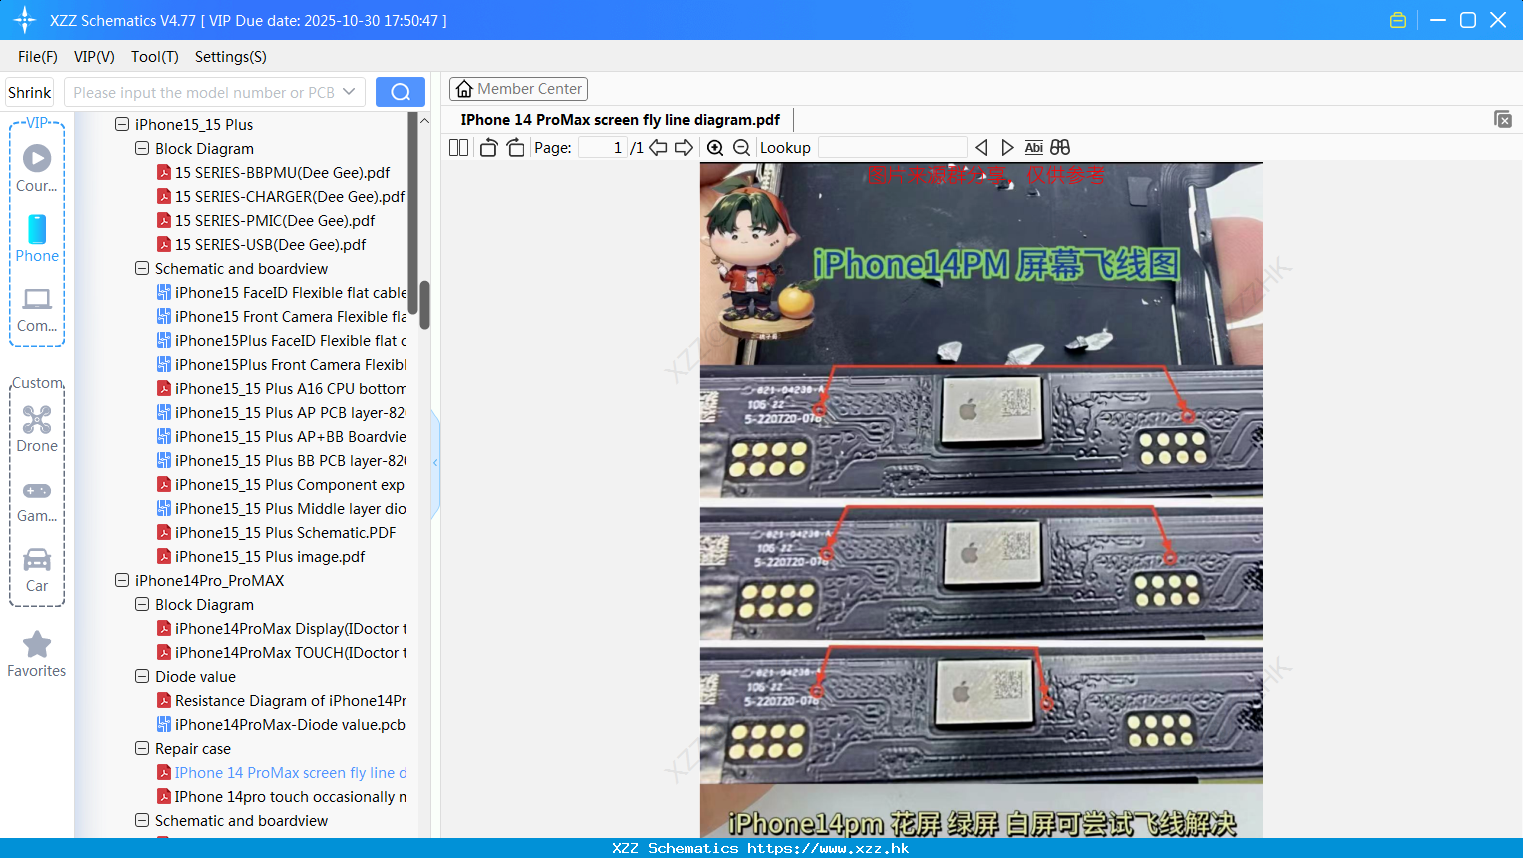Rotate the page clockwise
This screenshot has height=858, width=1523.
515,148
